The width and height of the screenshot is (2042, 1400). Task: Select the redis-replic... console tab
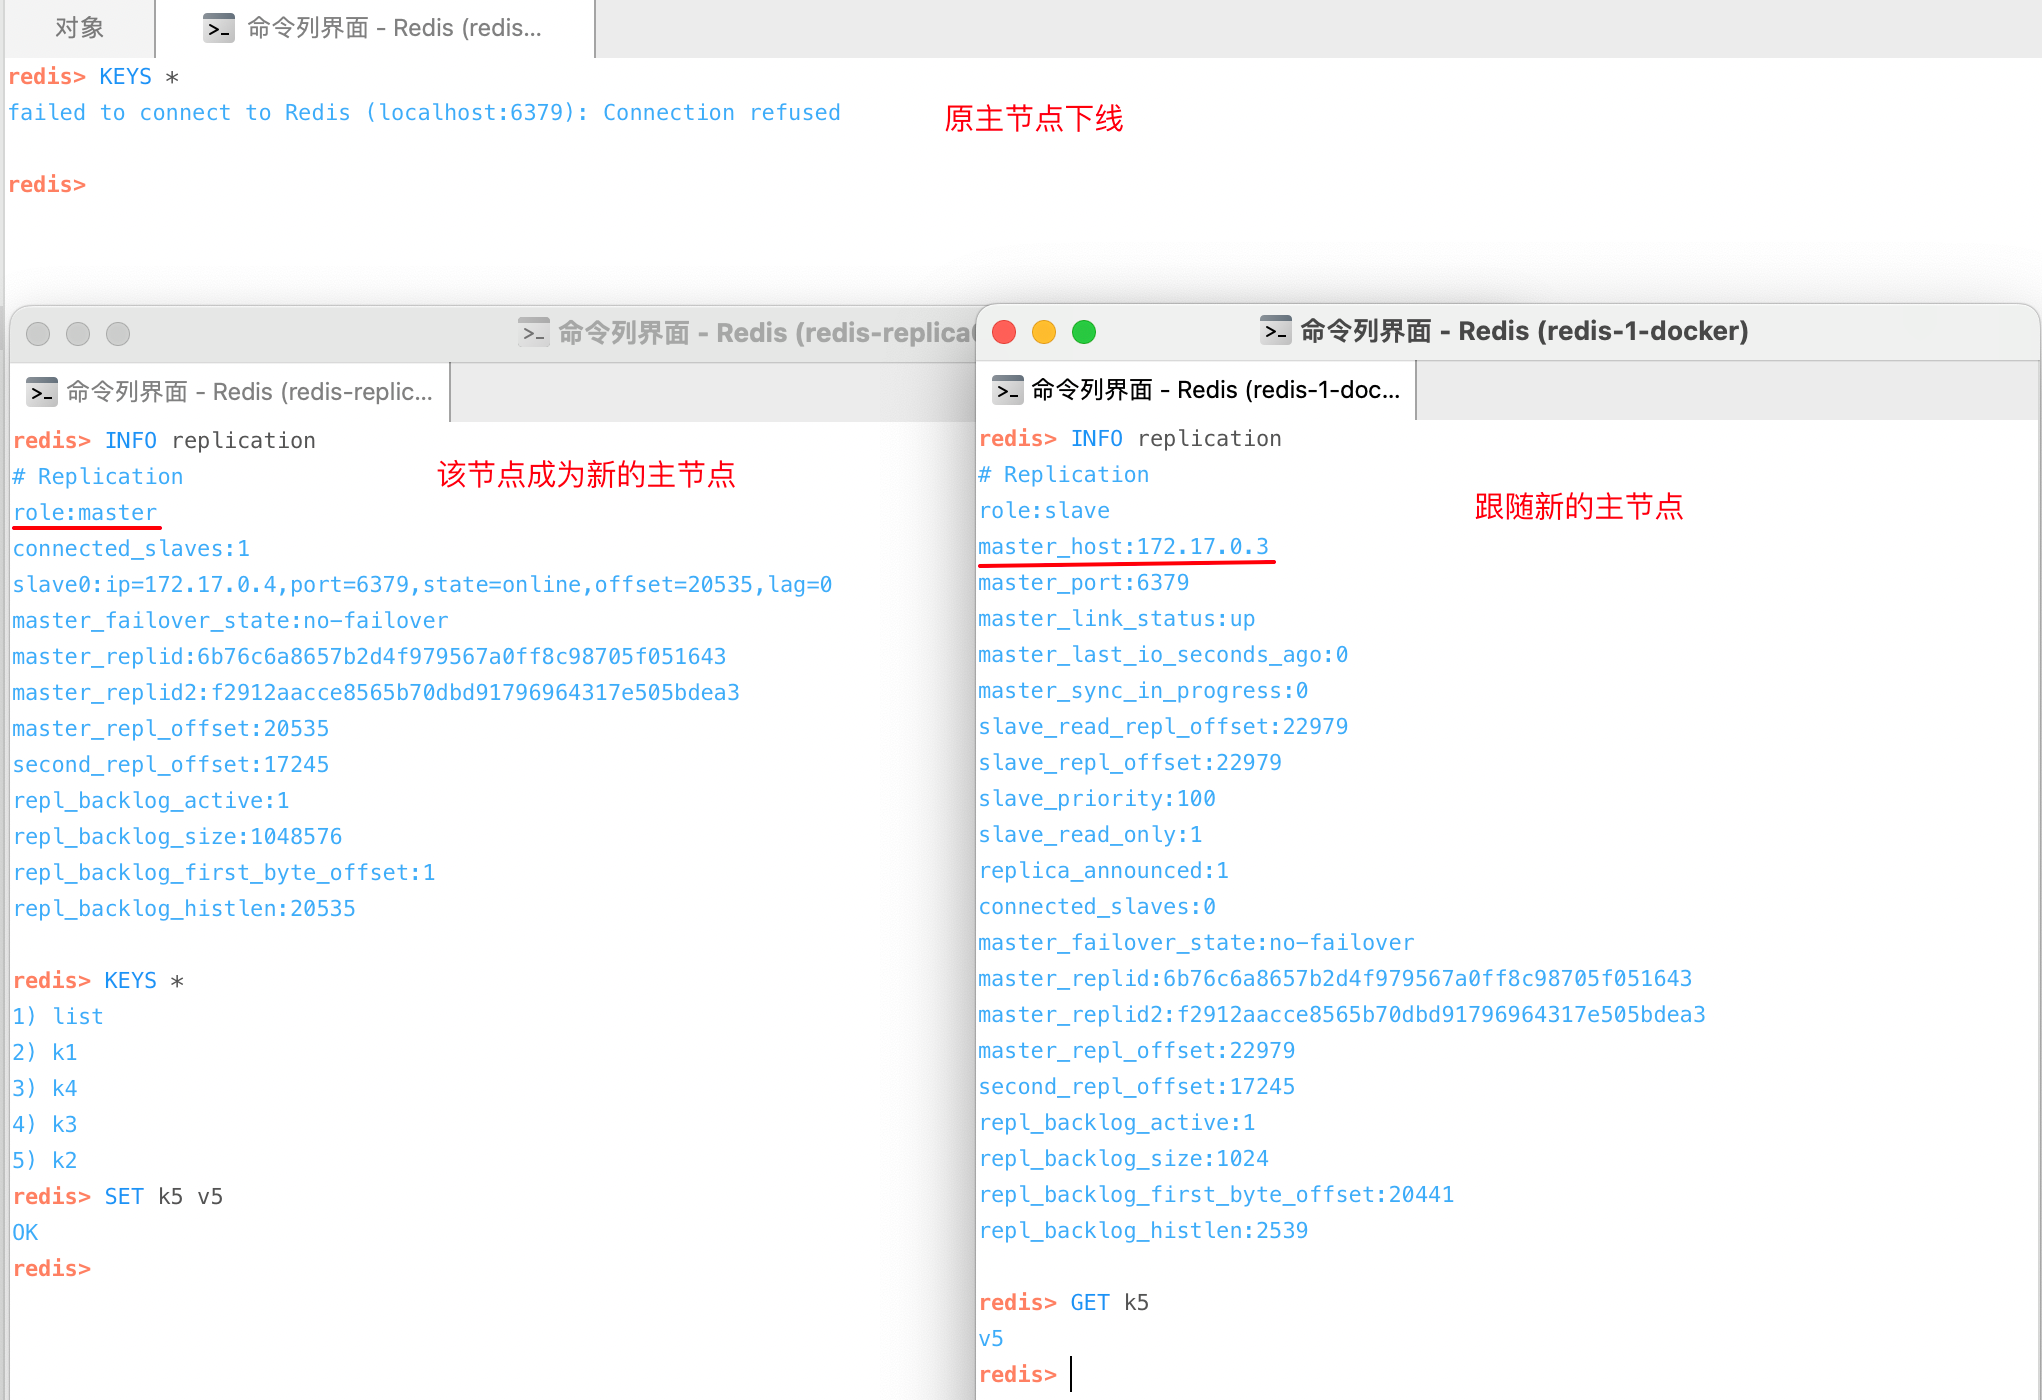coord(232,392)
